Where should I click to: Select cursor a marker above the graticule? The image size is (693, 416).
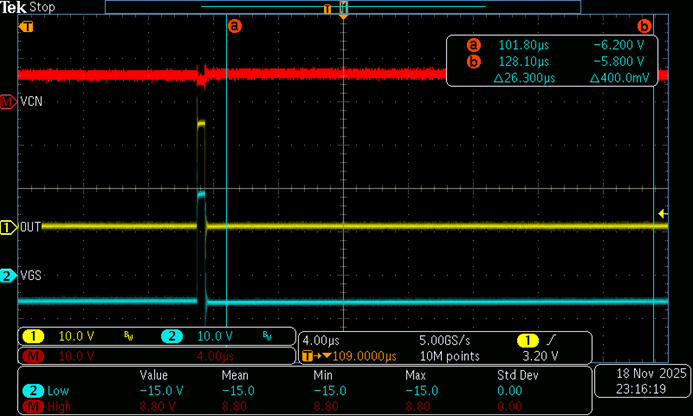(235, 26)
